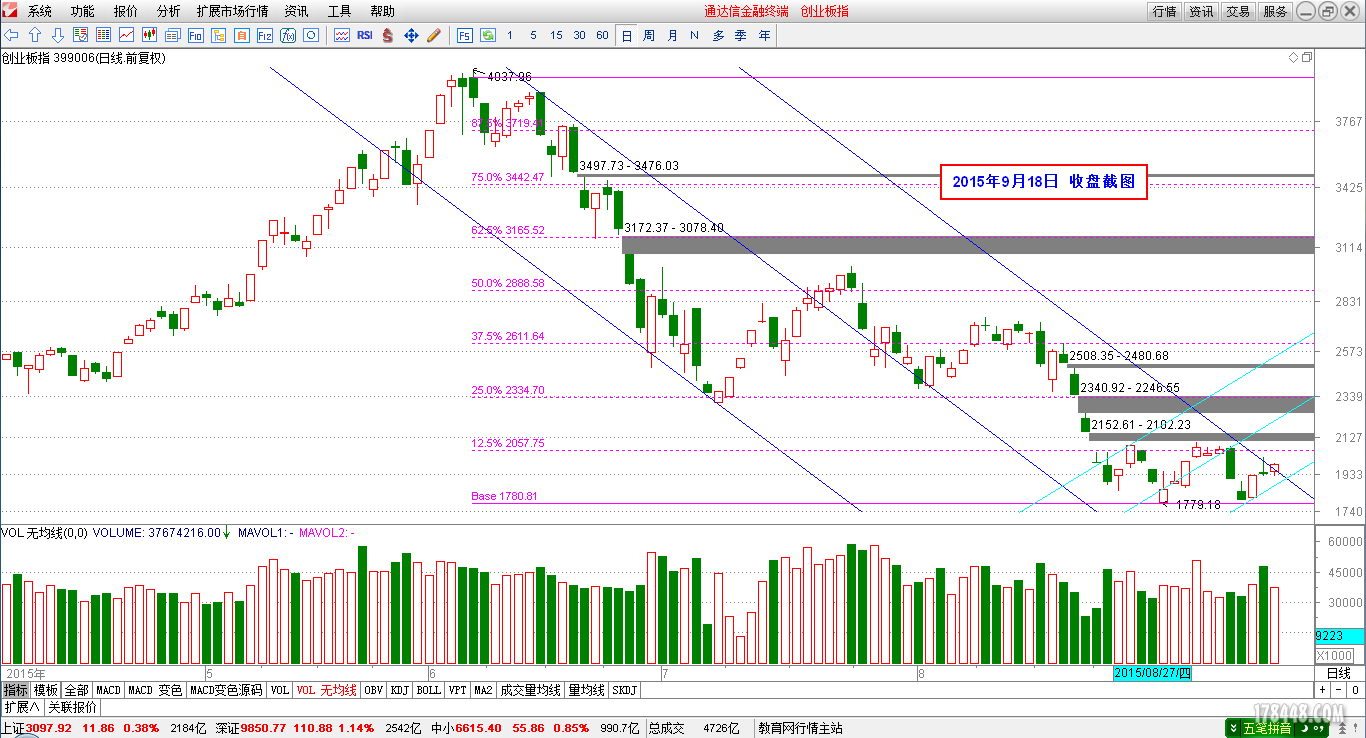This screenshot has height=738, width=1366.
Task: Open the 帮助 menu
Action: click(x=382, y=11)
